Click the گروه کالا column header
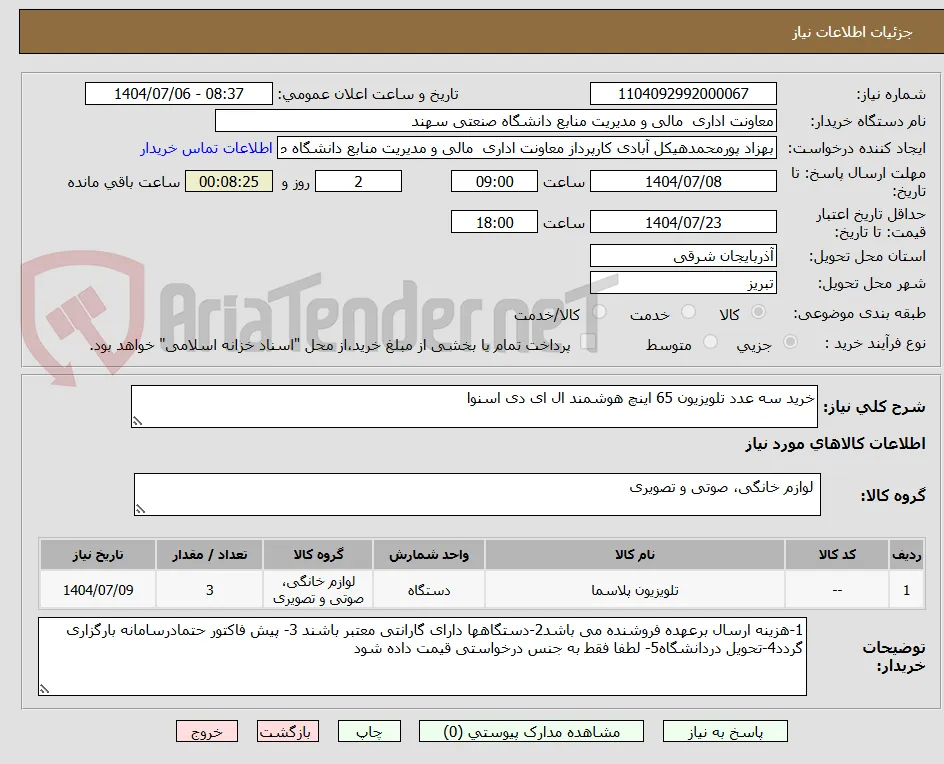 (318, 554)
